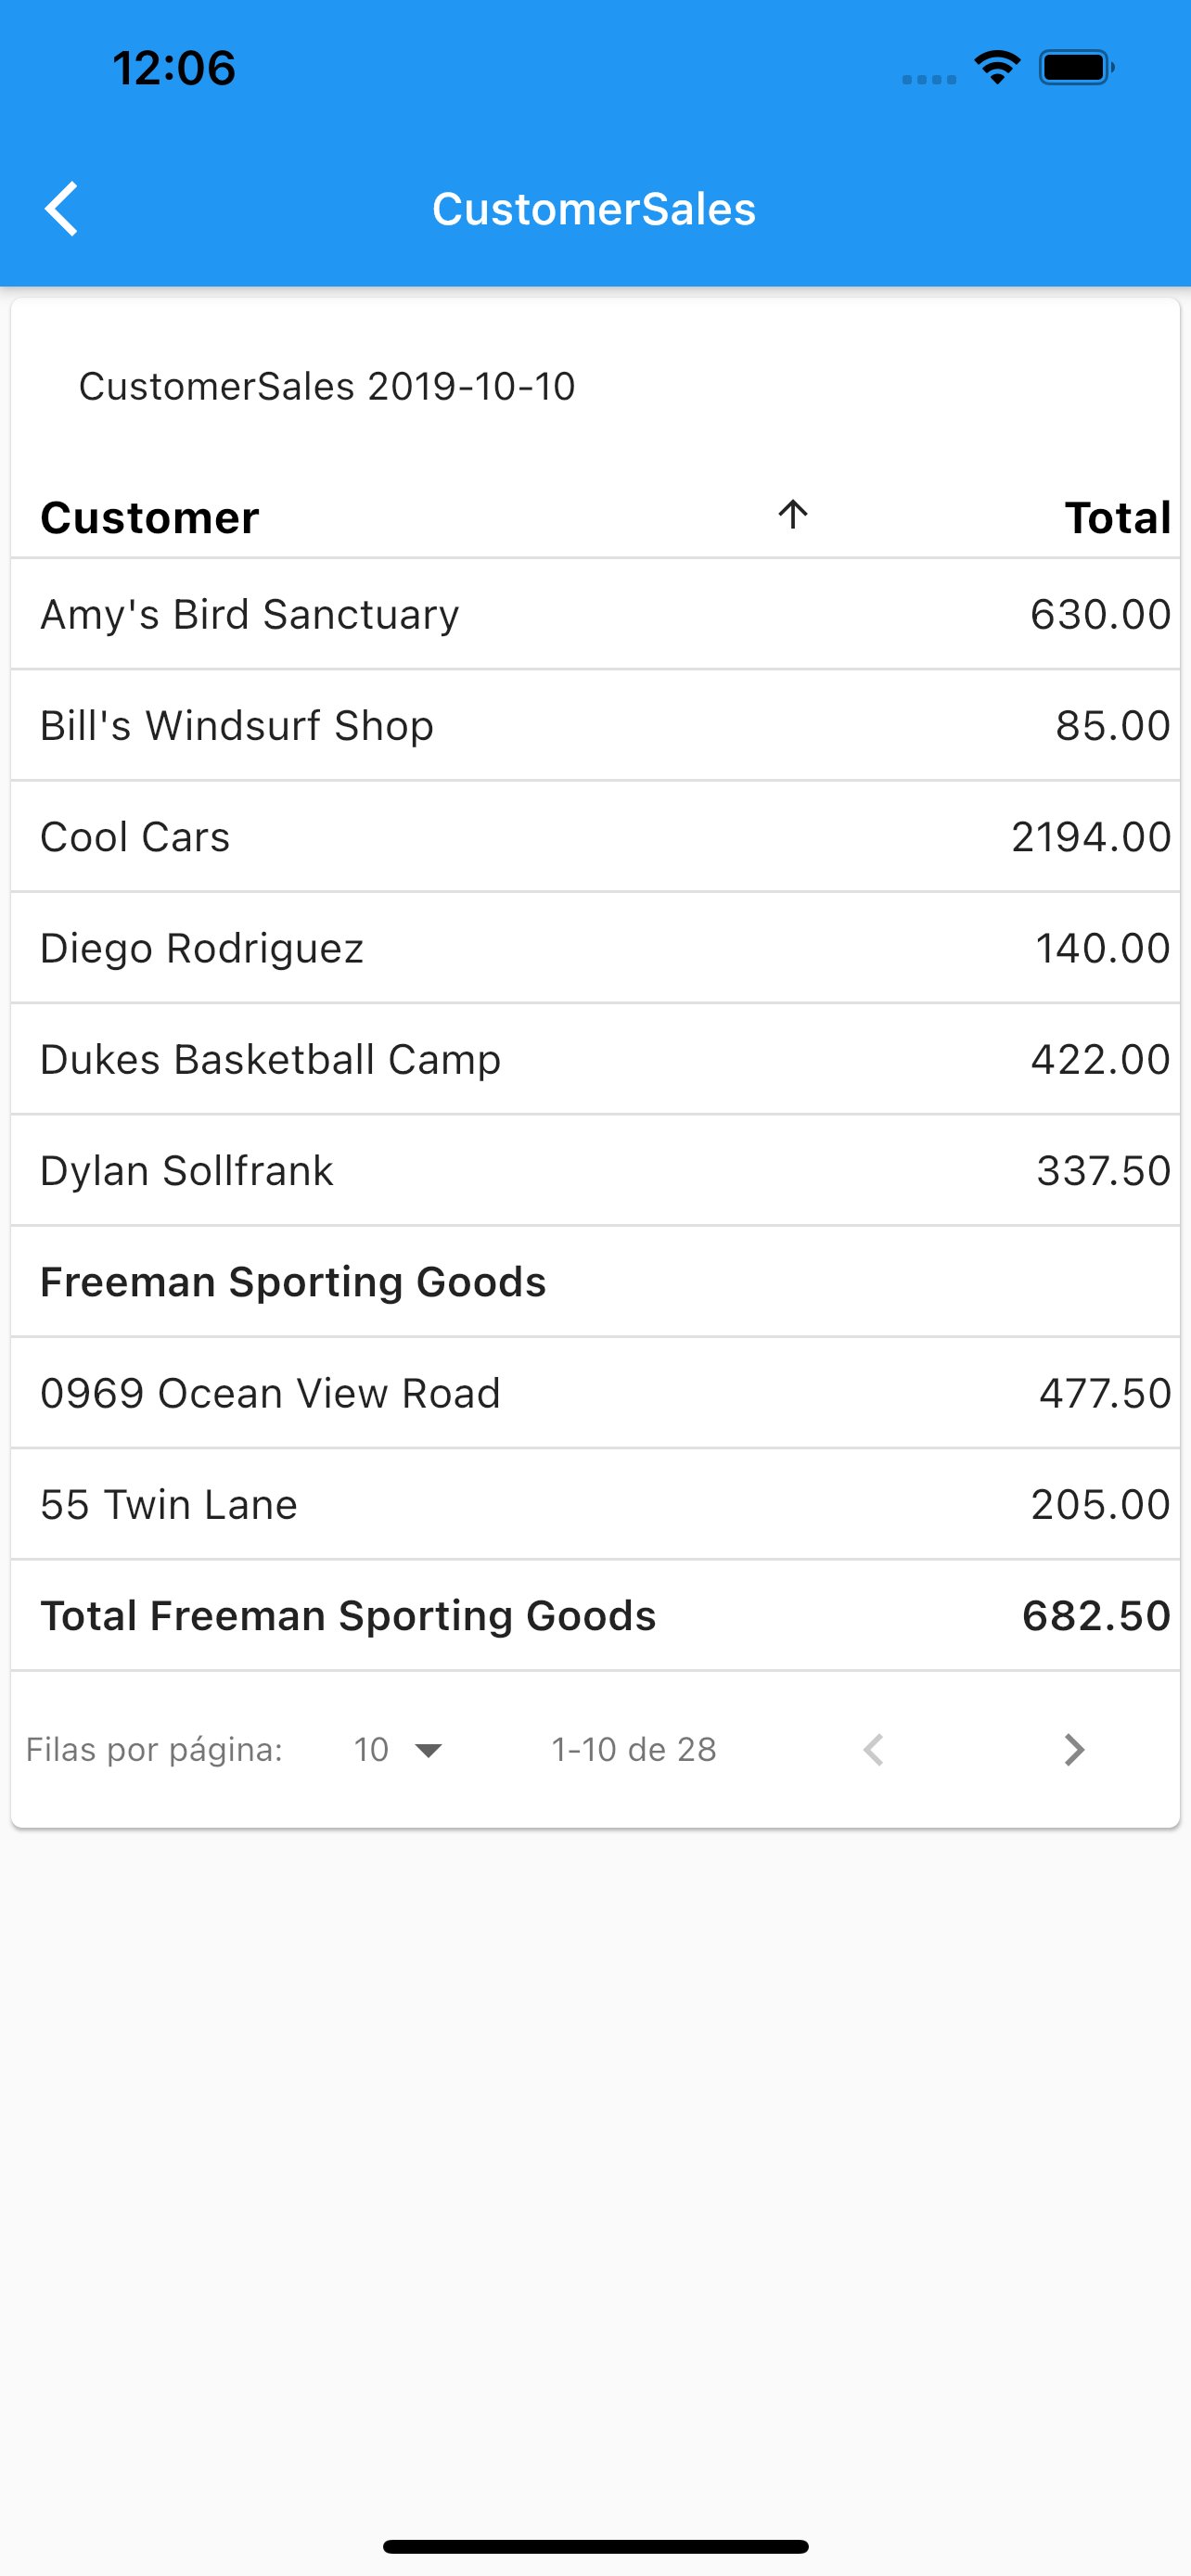Select Bill's Windsurf Shop row
The image size is (1191, 2576).
[595, 725]
